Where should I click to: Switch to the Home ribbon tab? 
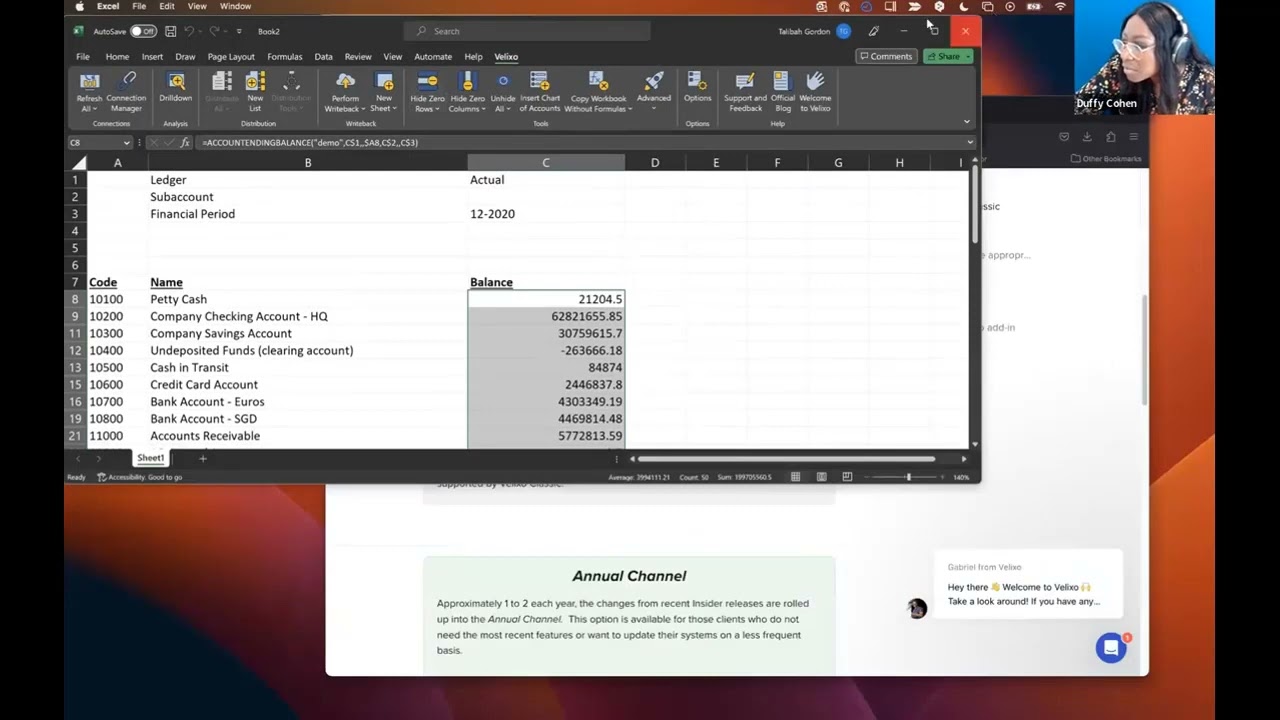[117, 57]
